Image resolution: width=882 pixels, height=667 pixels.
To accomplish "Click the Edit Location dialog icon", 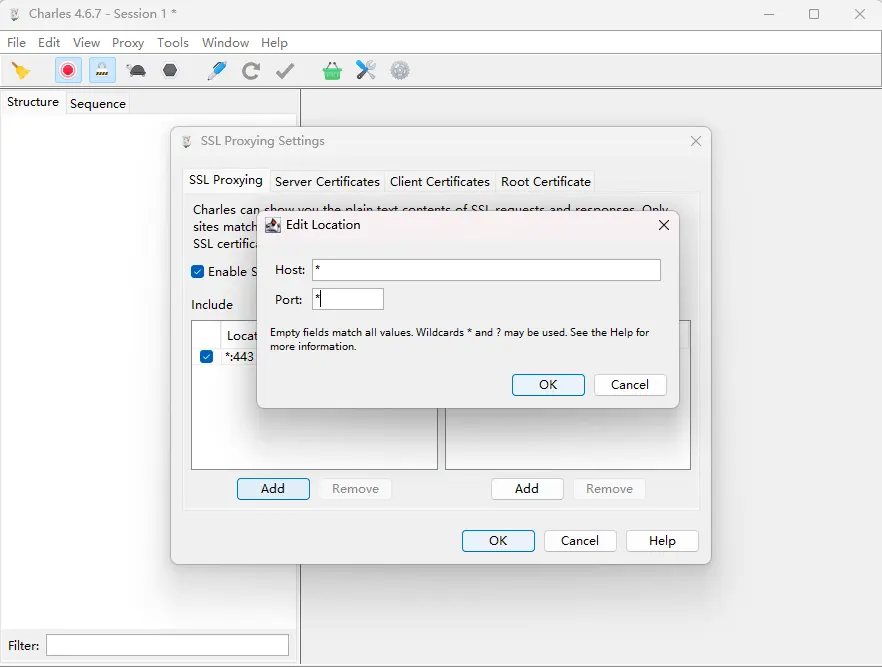I will (273, 225).
